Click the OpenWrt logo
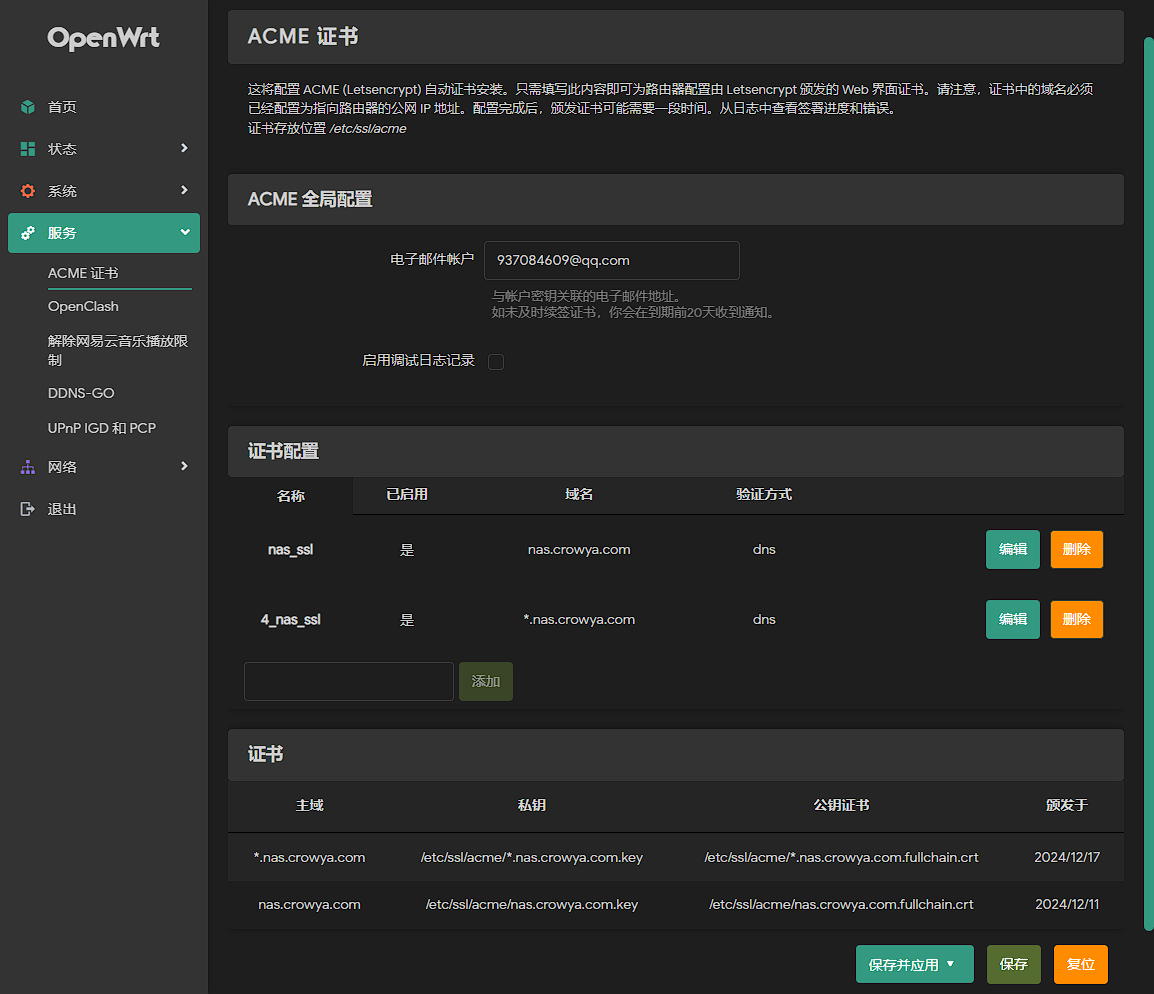Screen dimensions: 1154x994 (103, 38)
